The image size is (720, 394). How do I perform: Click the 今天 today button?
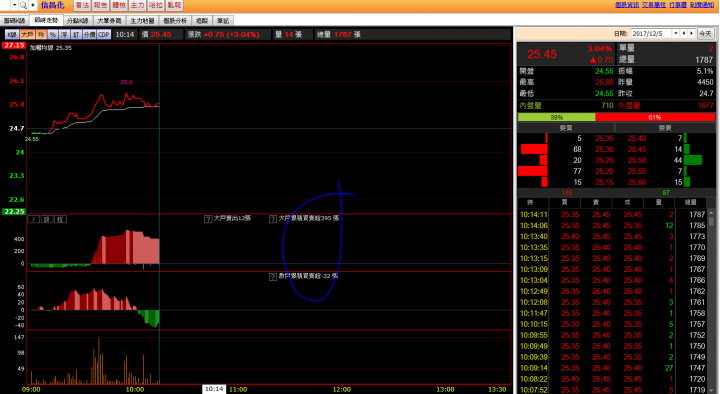(x=705, y=34)
